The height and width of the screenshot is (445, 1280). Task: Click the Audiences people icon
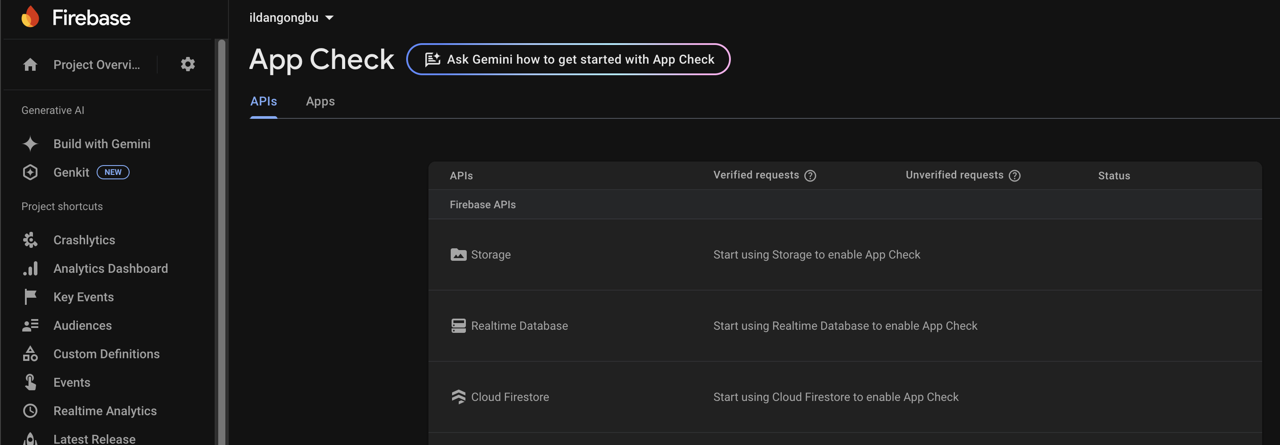(x=30, y=325)
